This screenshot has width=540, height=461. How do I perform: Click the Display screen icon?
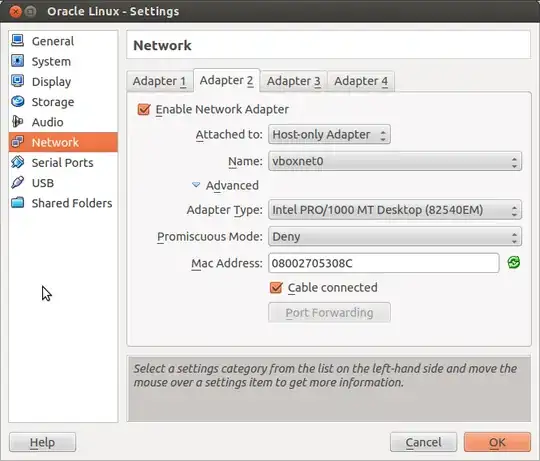click(x=18, y=81)
